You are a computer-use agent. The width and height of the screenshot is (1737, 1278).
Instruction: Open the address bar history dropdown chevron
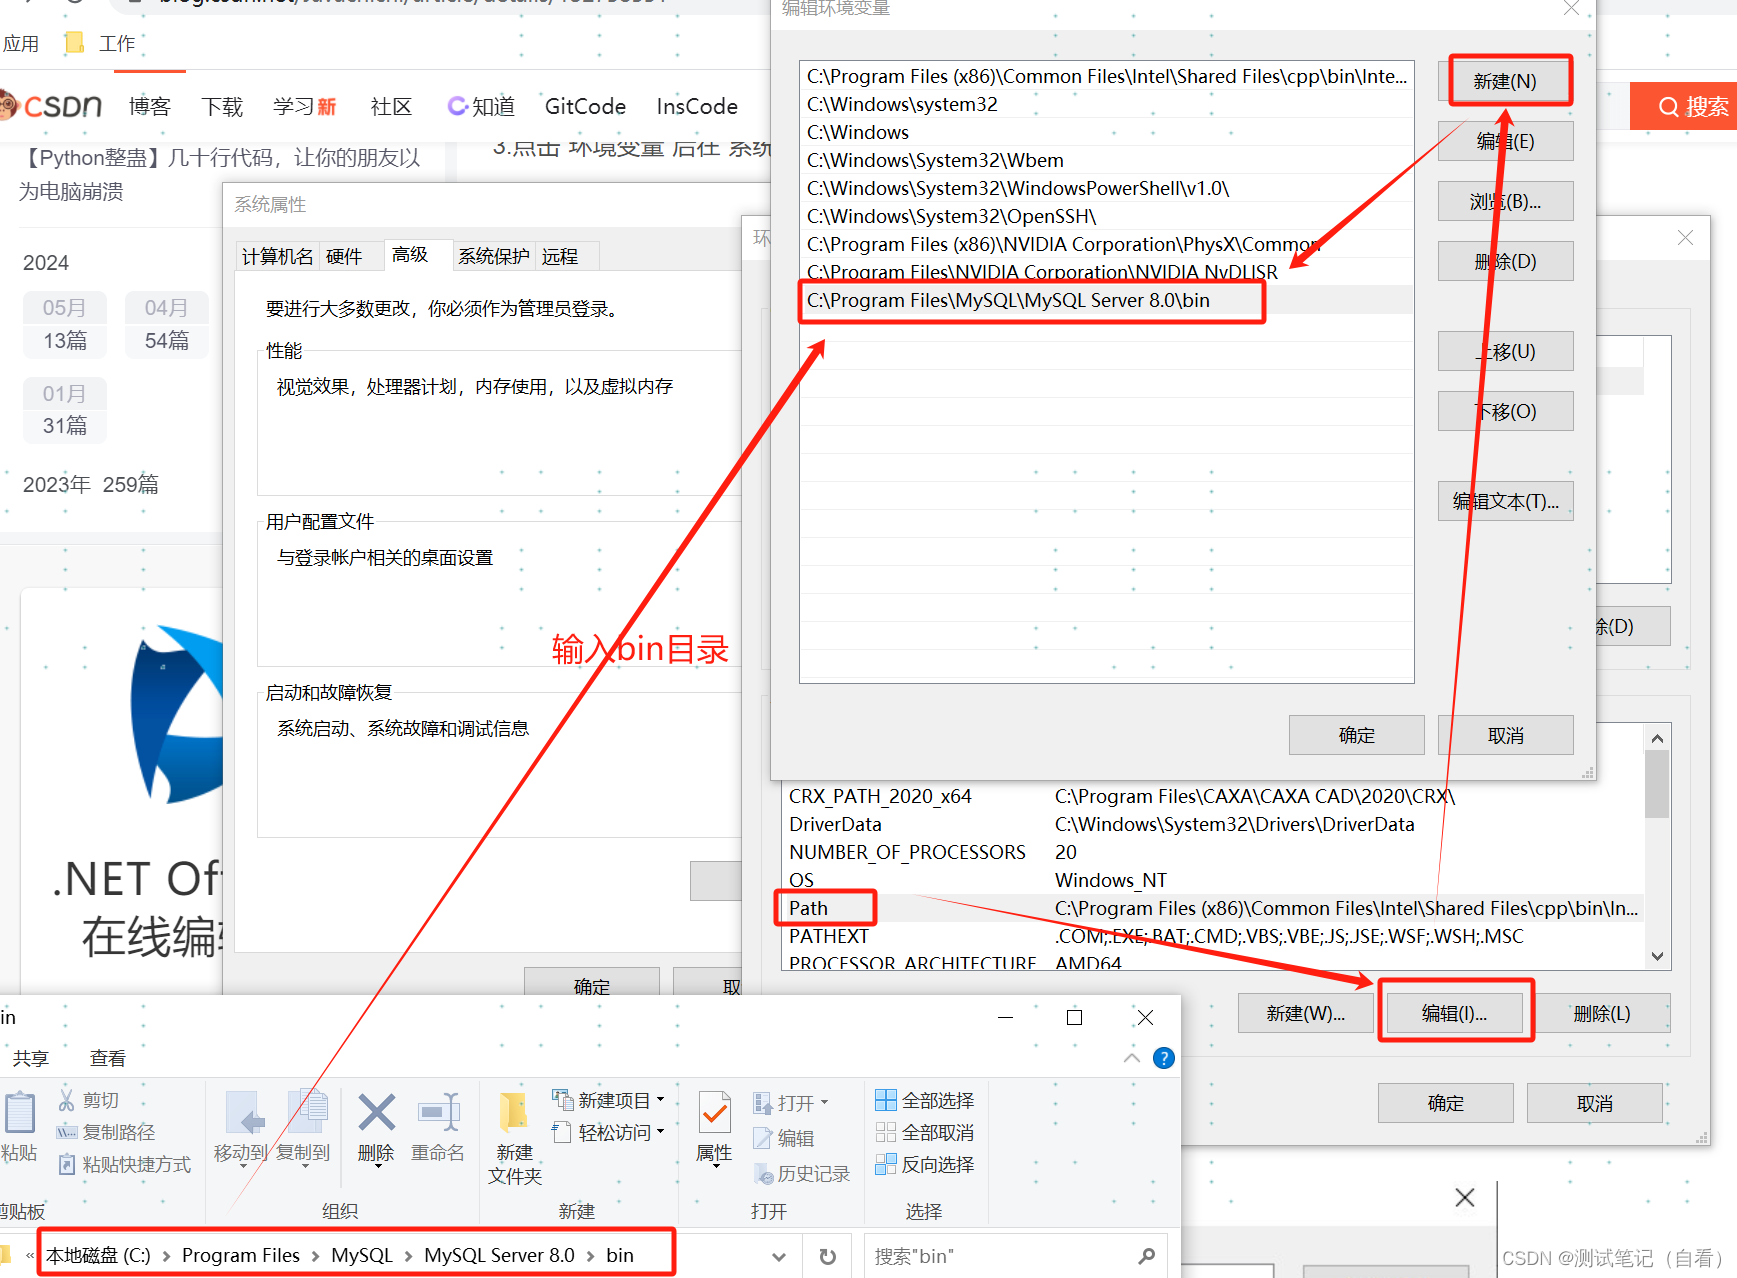point(779,1256)
